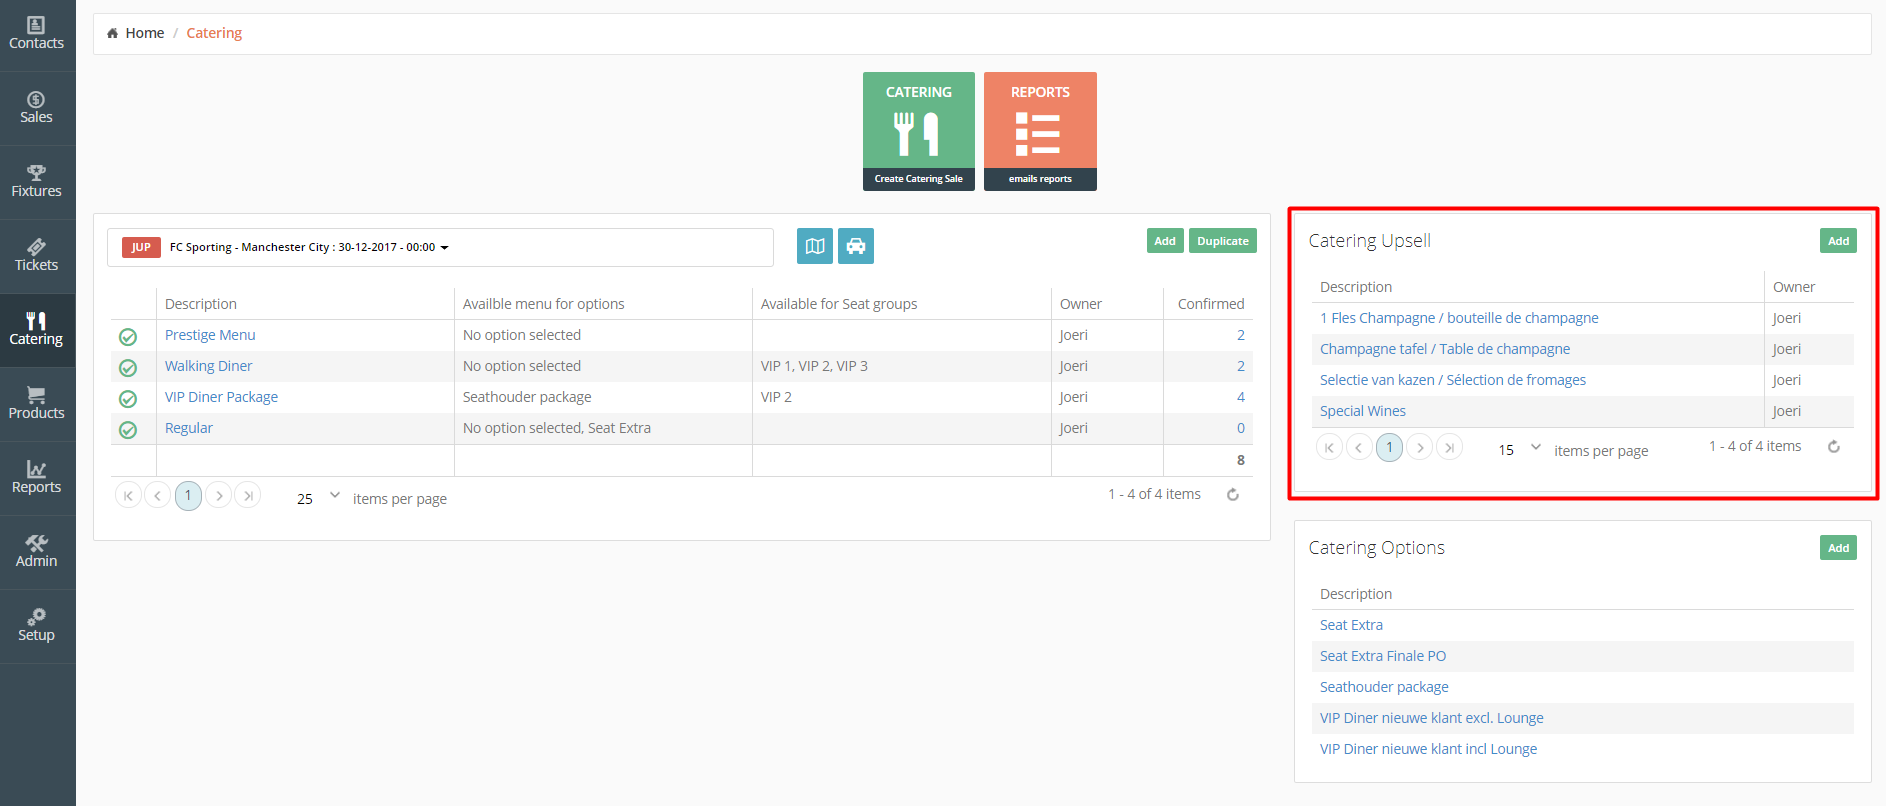
Task: Open VIP Diner nieuwe klant incl Lounge
Action: (1428, 749)
